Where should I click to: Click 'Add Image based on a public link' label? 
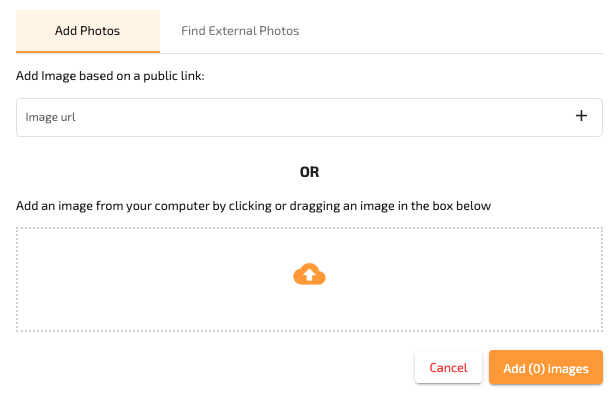pyautogui.click(x=110, y=76)
